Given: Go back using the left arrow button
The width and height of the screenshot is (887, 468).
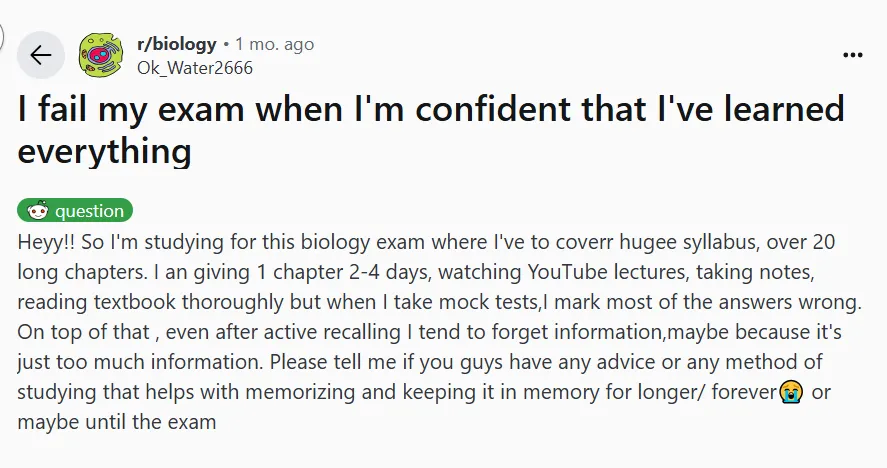Looking at the screenshot, I should click(41, 55).
